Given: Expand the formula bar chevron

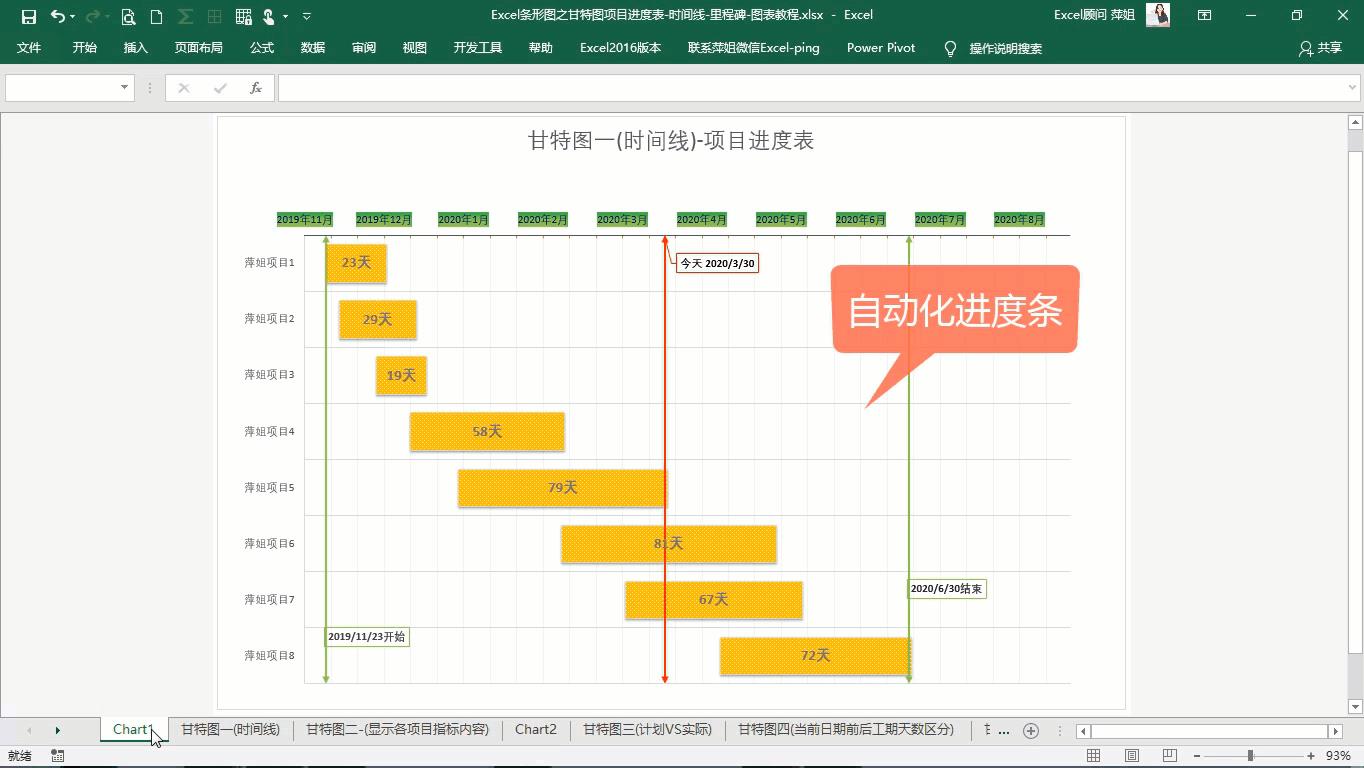Looking at the screenshot, I should point(1353,88).
